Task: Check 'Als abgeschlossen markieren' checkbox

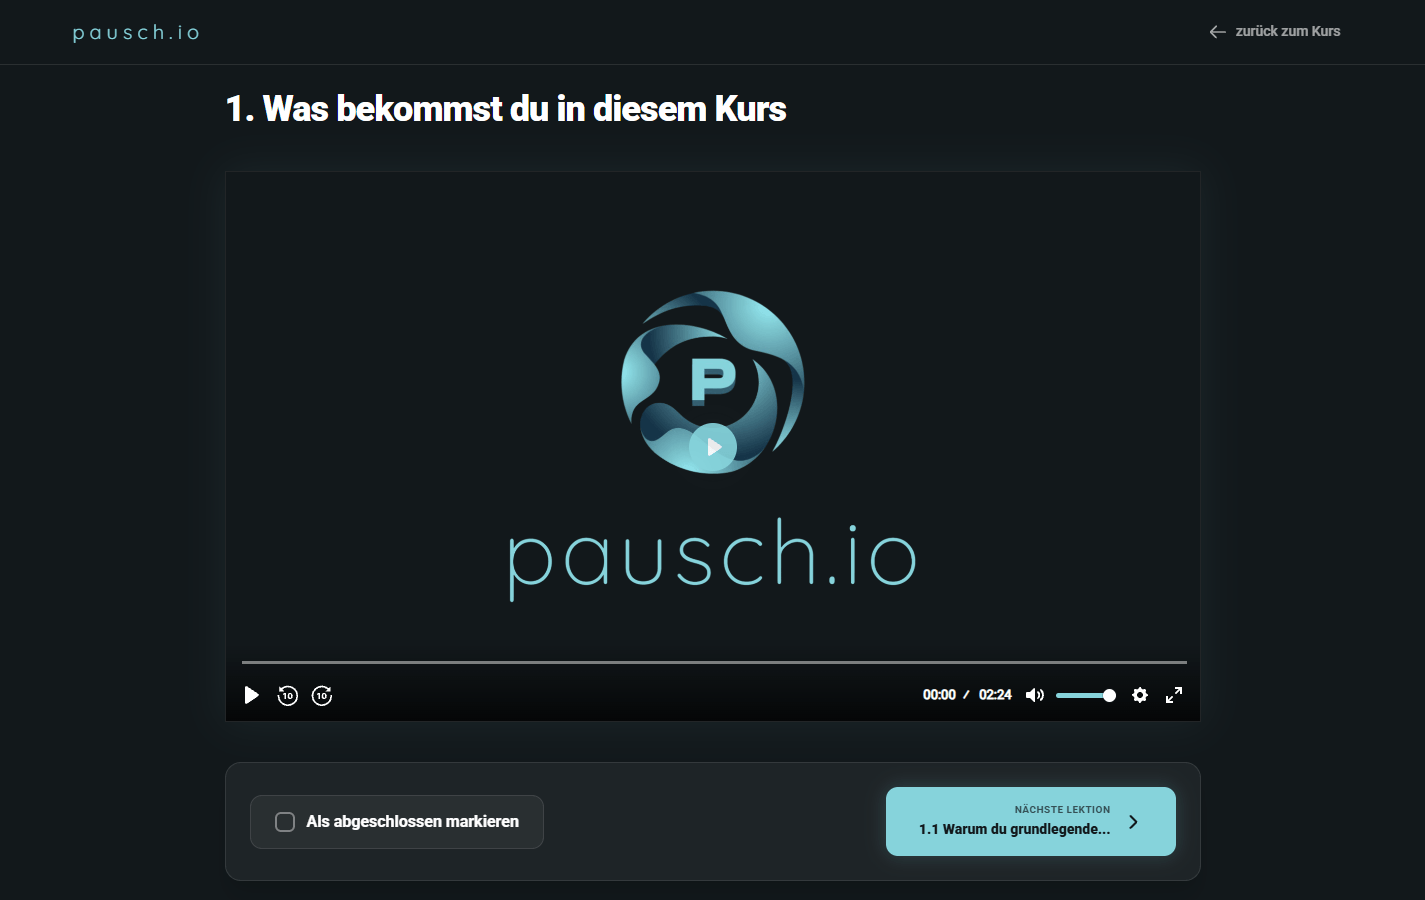Action: [x=285, y=822]
